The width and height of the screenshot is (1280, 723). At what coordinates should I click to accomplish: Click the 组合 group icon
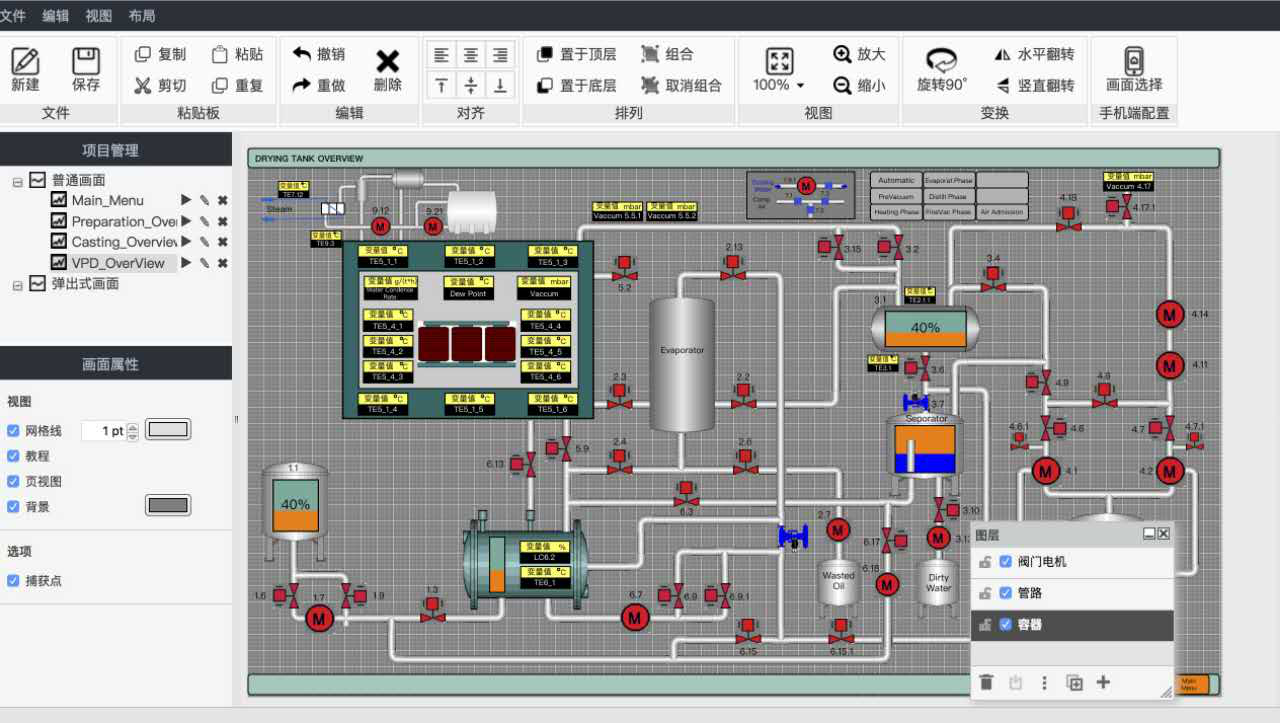[650, 54]
